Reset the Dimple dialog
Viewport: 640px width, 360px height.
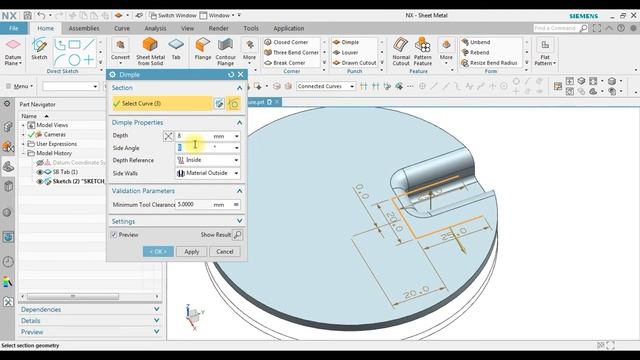pyautogui.click(x=231, y=75)
